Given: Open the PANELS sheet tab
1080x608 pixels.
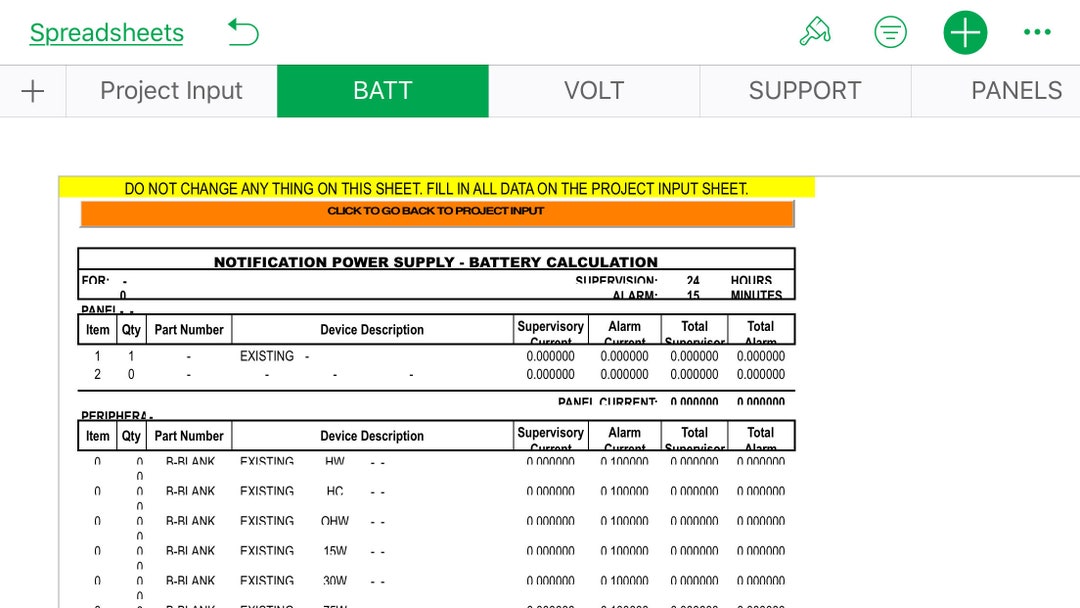Looking at the screenshot, I should click(x=1016, y=90).
